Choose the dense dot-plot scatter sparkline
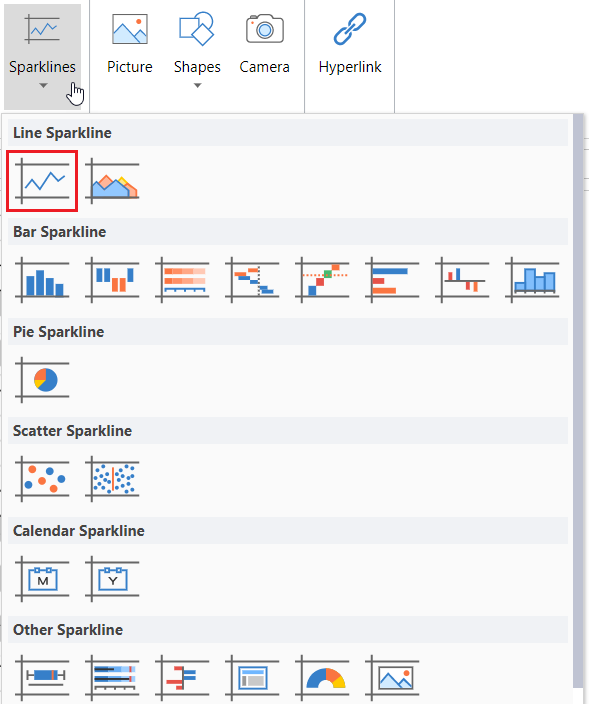This screenshot has width=589, height=704. click(x=112, y=479)
